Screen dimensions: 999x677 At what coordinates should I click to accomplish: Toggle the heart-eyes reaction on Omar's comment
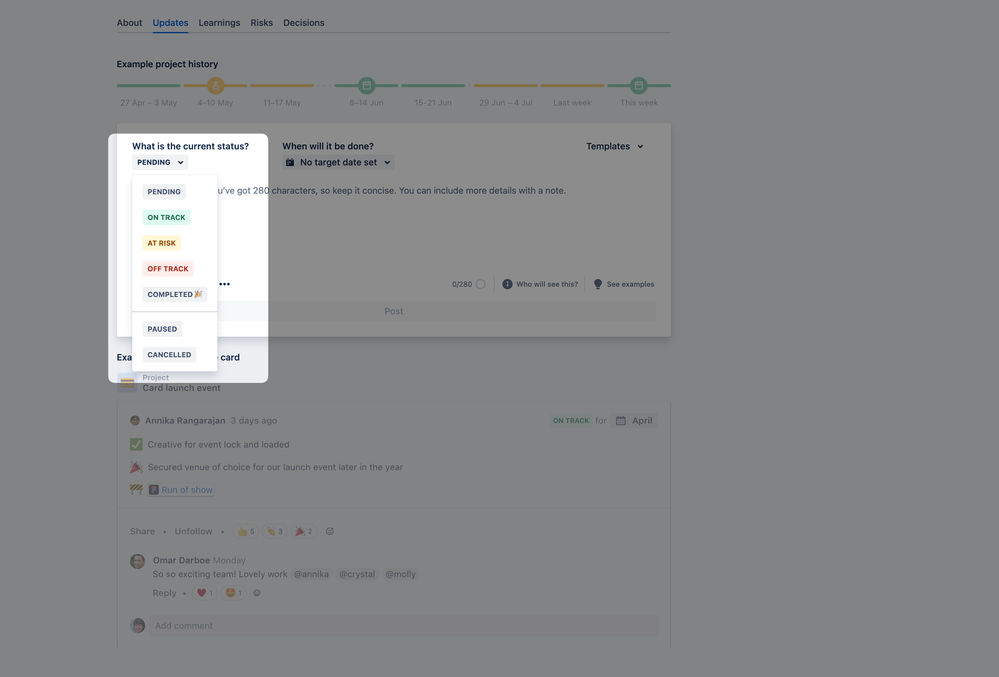pyautogui.click(x=234, y=593)
